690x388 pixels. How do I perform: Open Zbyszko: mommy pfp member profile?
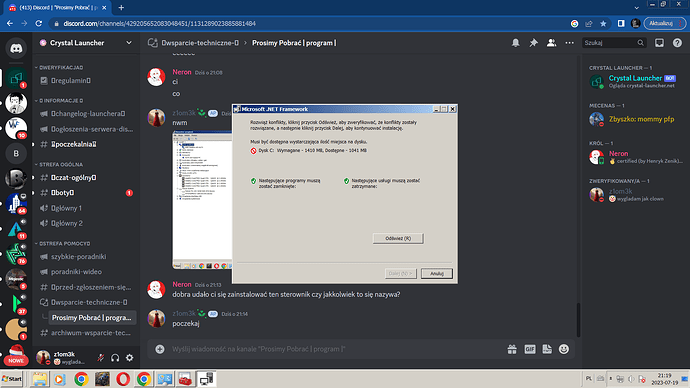click(x=635, y=119)
